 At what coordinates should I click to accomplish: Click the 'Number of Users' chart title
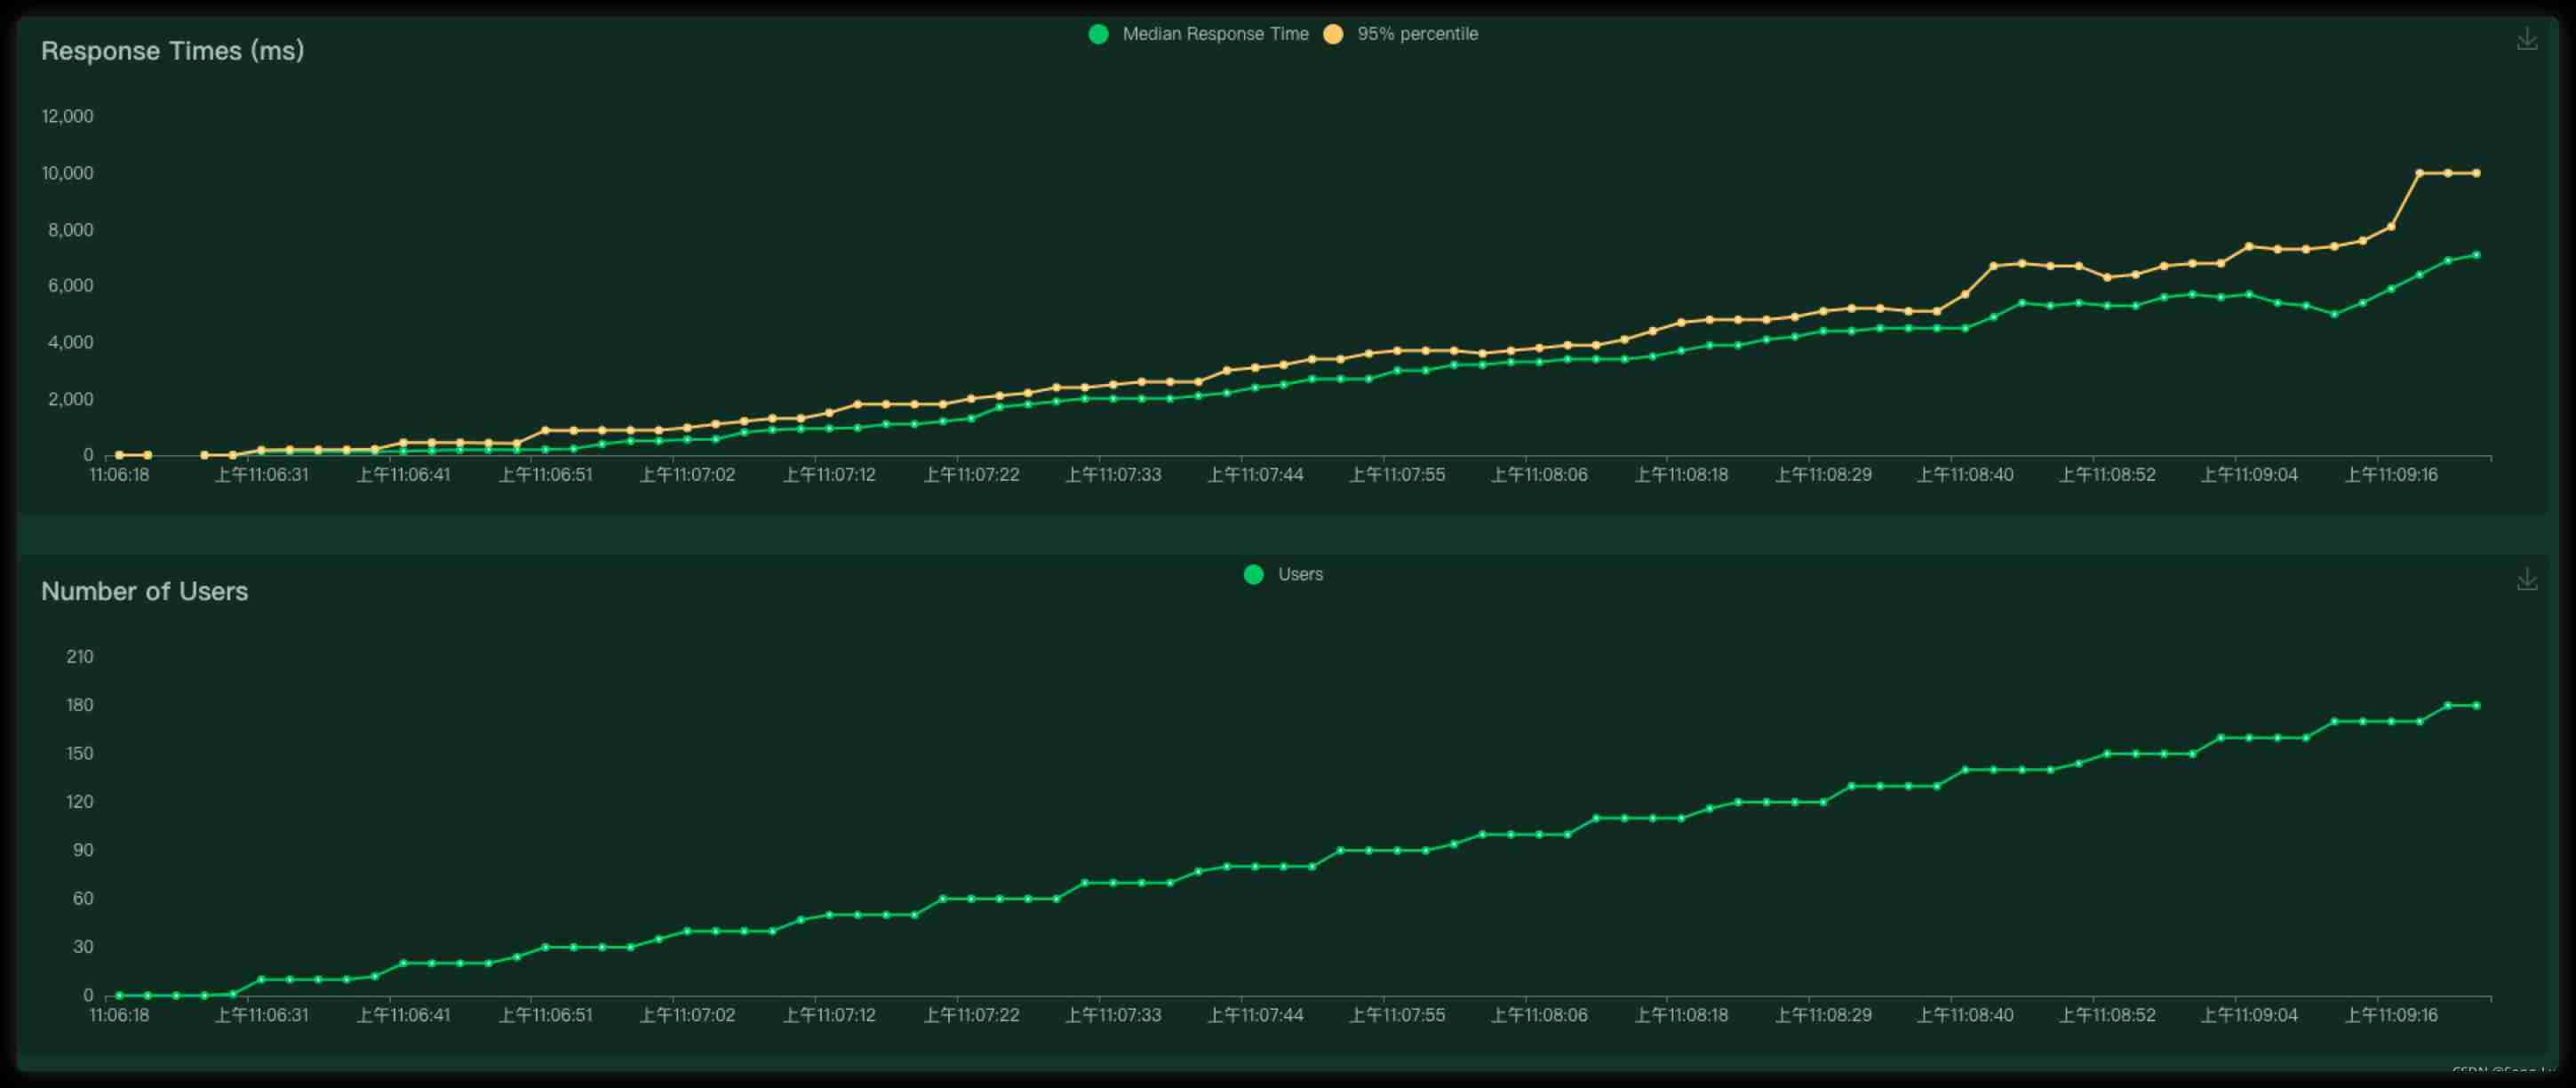[144, 591]
